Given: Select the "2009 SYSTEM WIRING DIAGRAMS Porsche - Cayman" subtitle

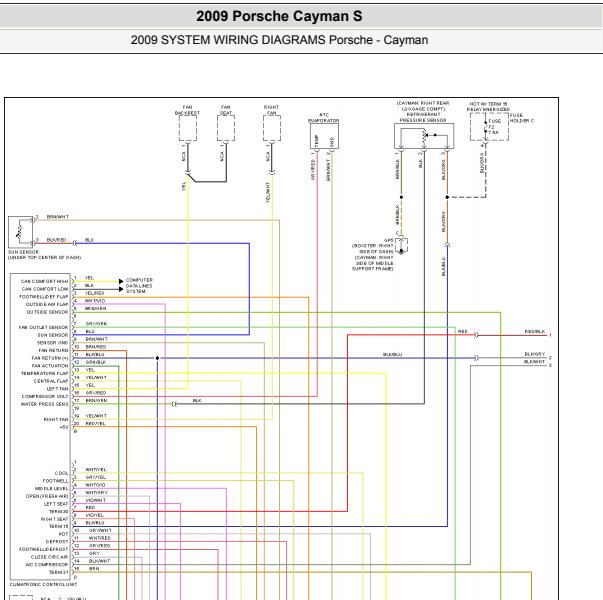Looking at the screenshot, I should pyautogui.click(x=279, y=40).
